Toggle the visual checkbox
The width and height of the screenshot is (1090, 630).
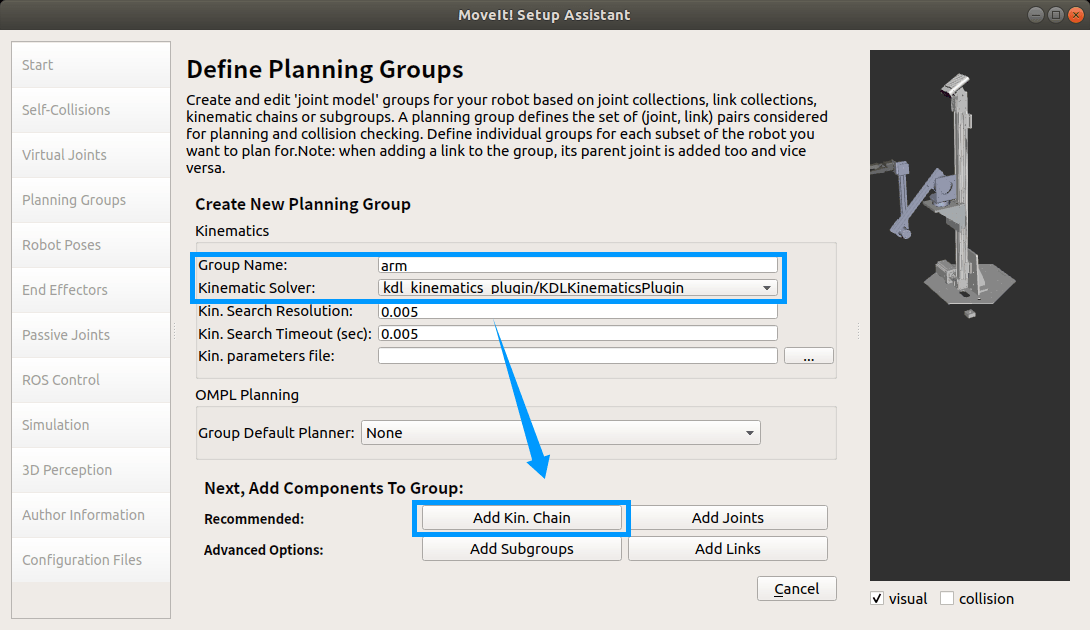tap(877, 598)
